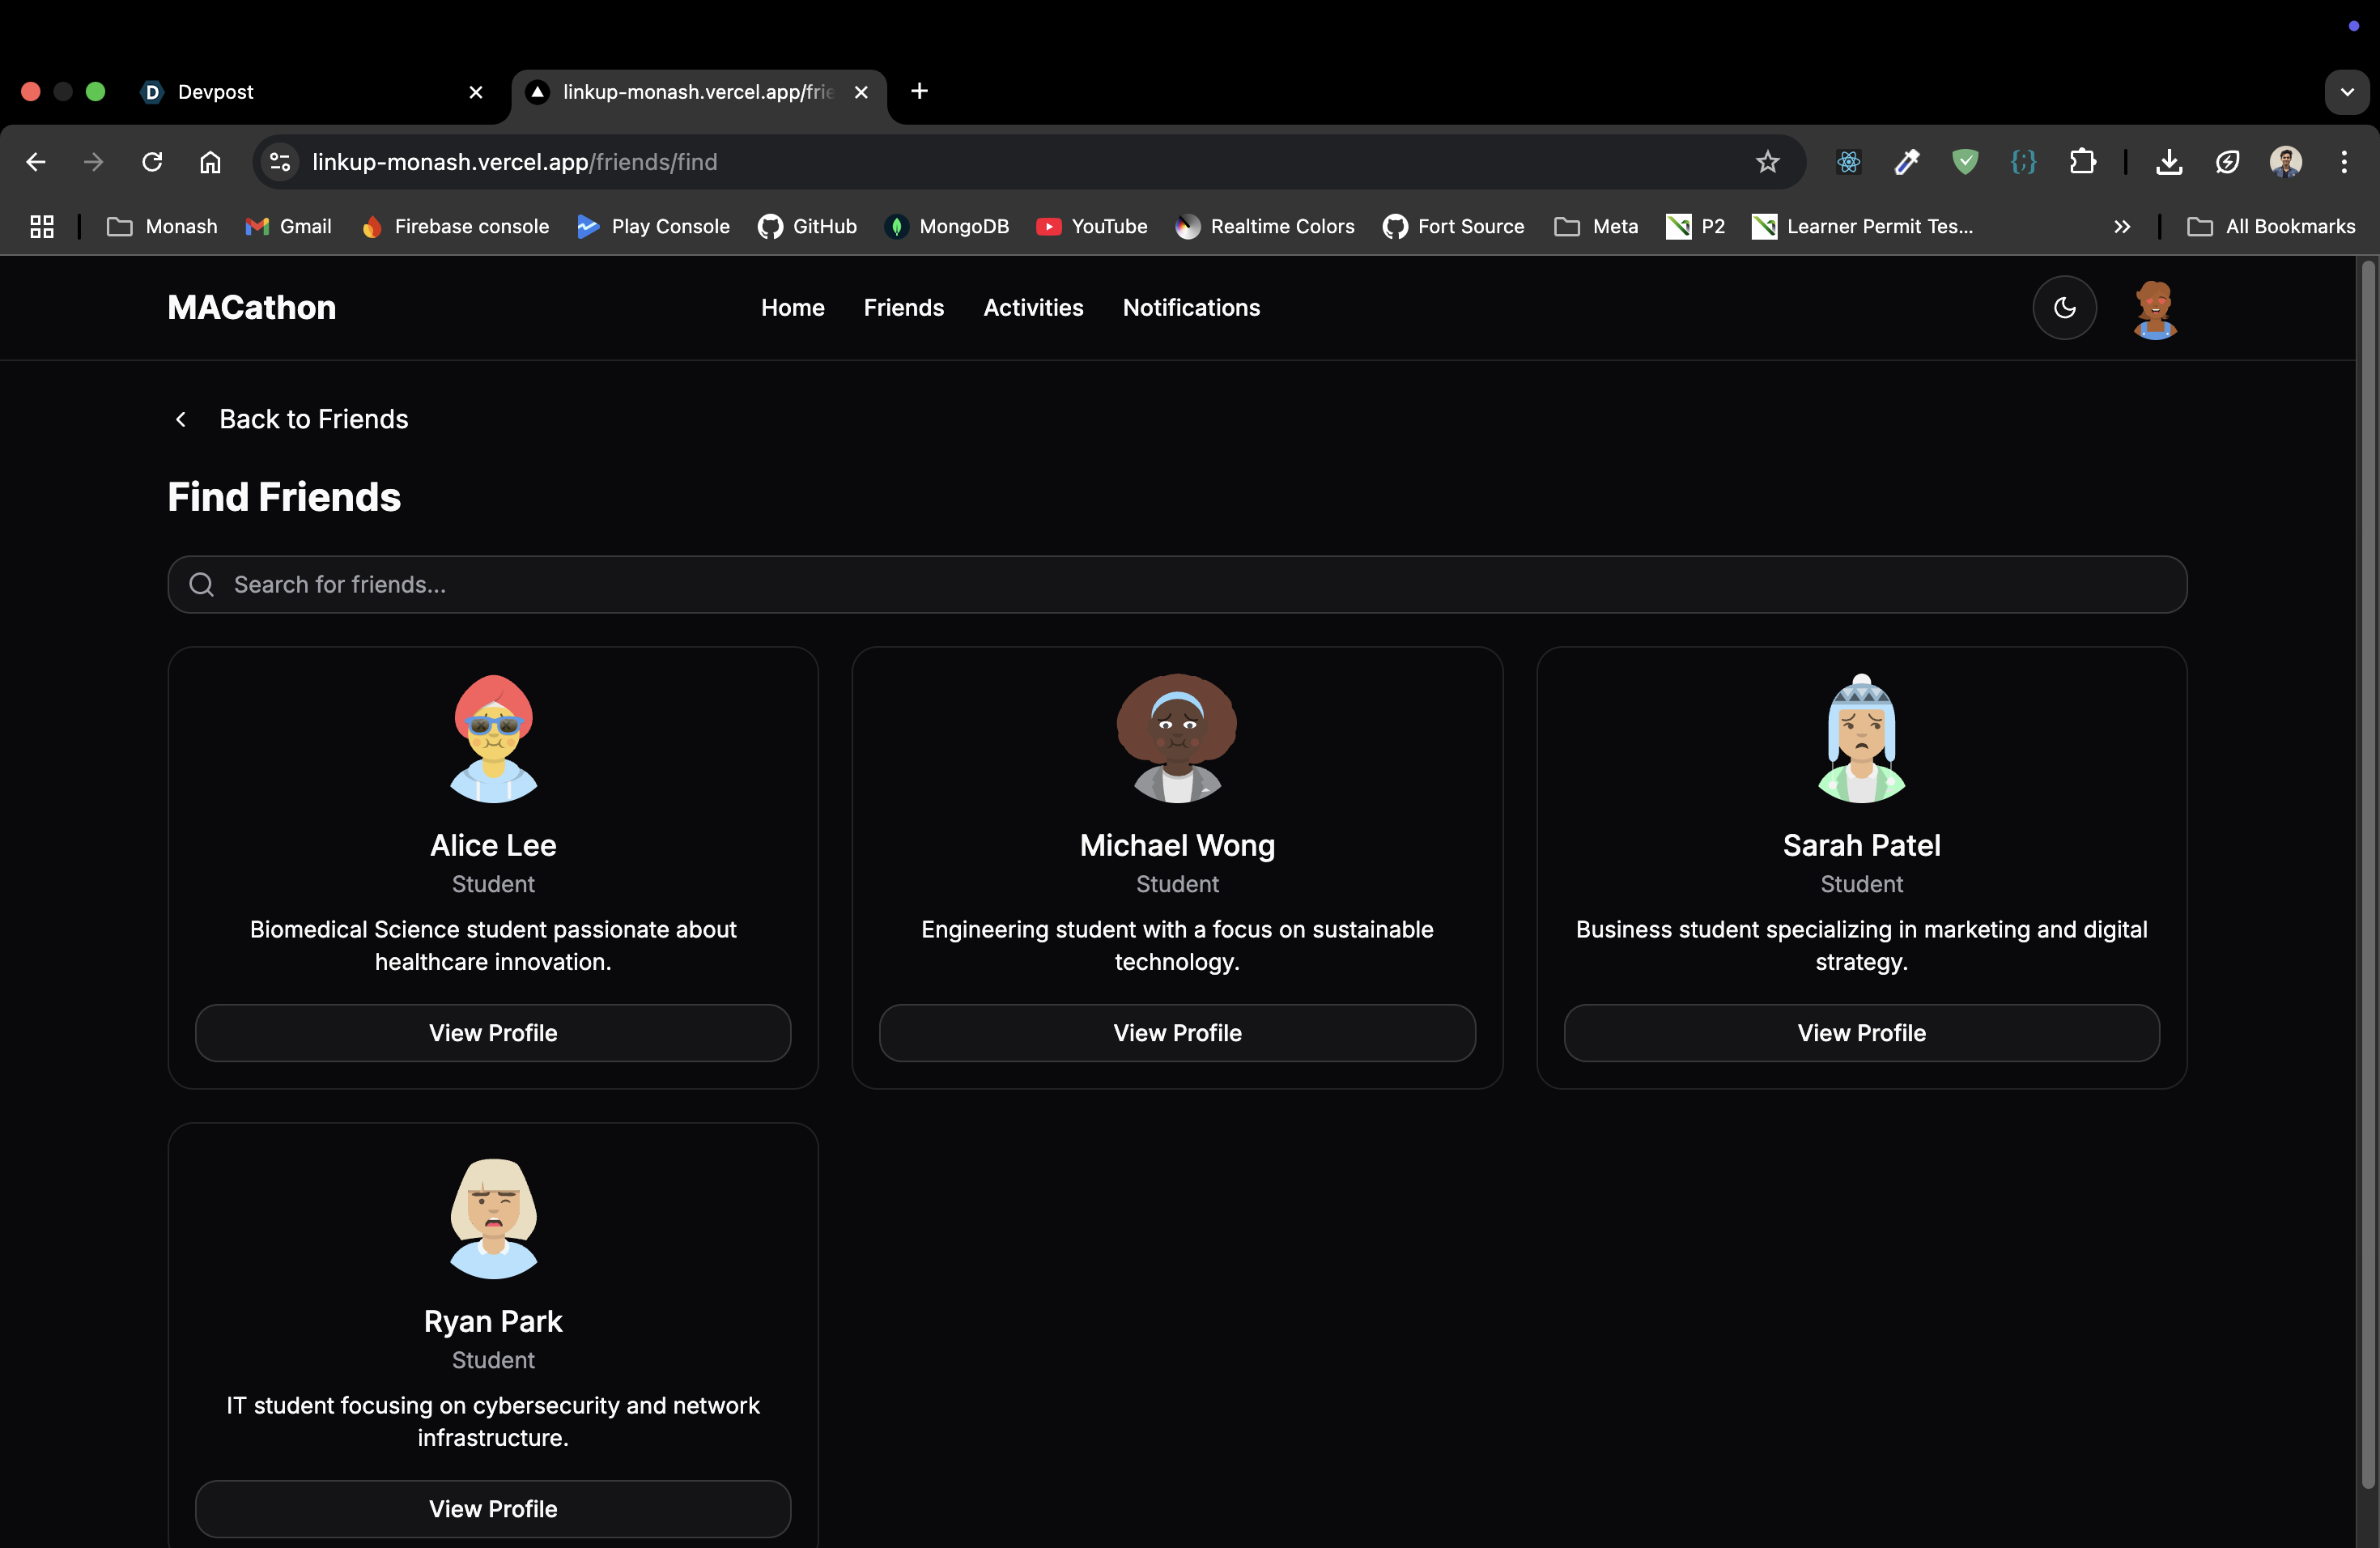Image resolution: width=2380 pixels, height=1548 pixels.
Task: Bookmark this page with the star icon
Action: coord(1768,162)
